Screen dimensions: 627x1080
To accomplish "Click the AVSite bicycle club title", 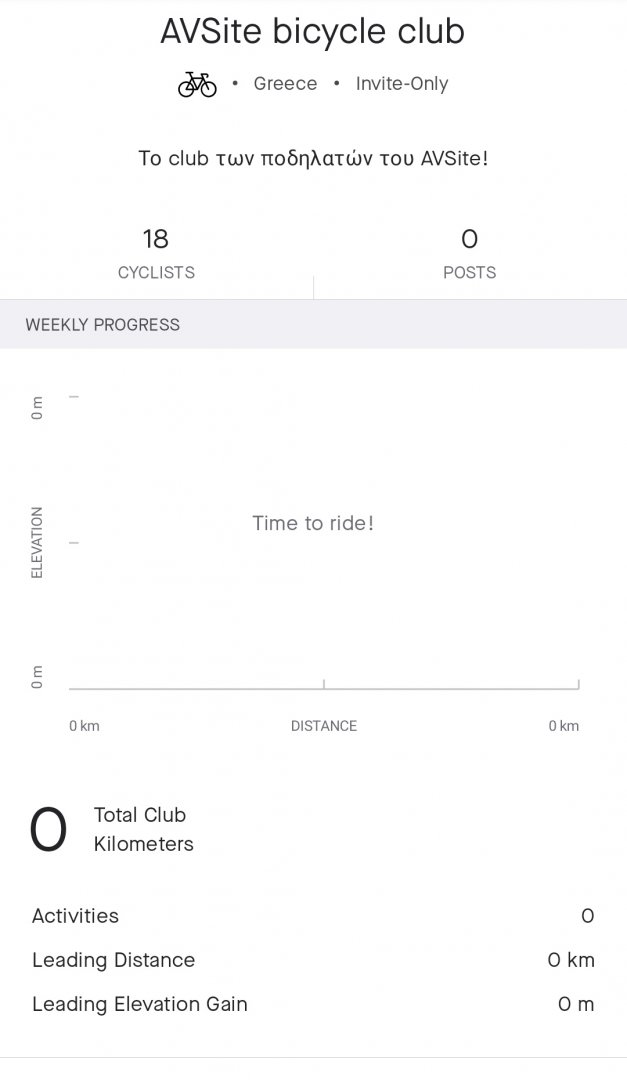I will point(313,32).
